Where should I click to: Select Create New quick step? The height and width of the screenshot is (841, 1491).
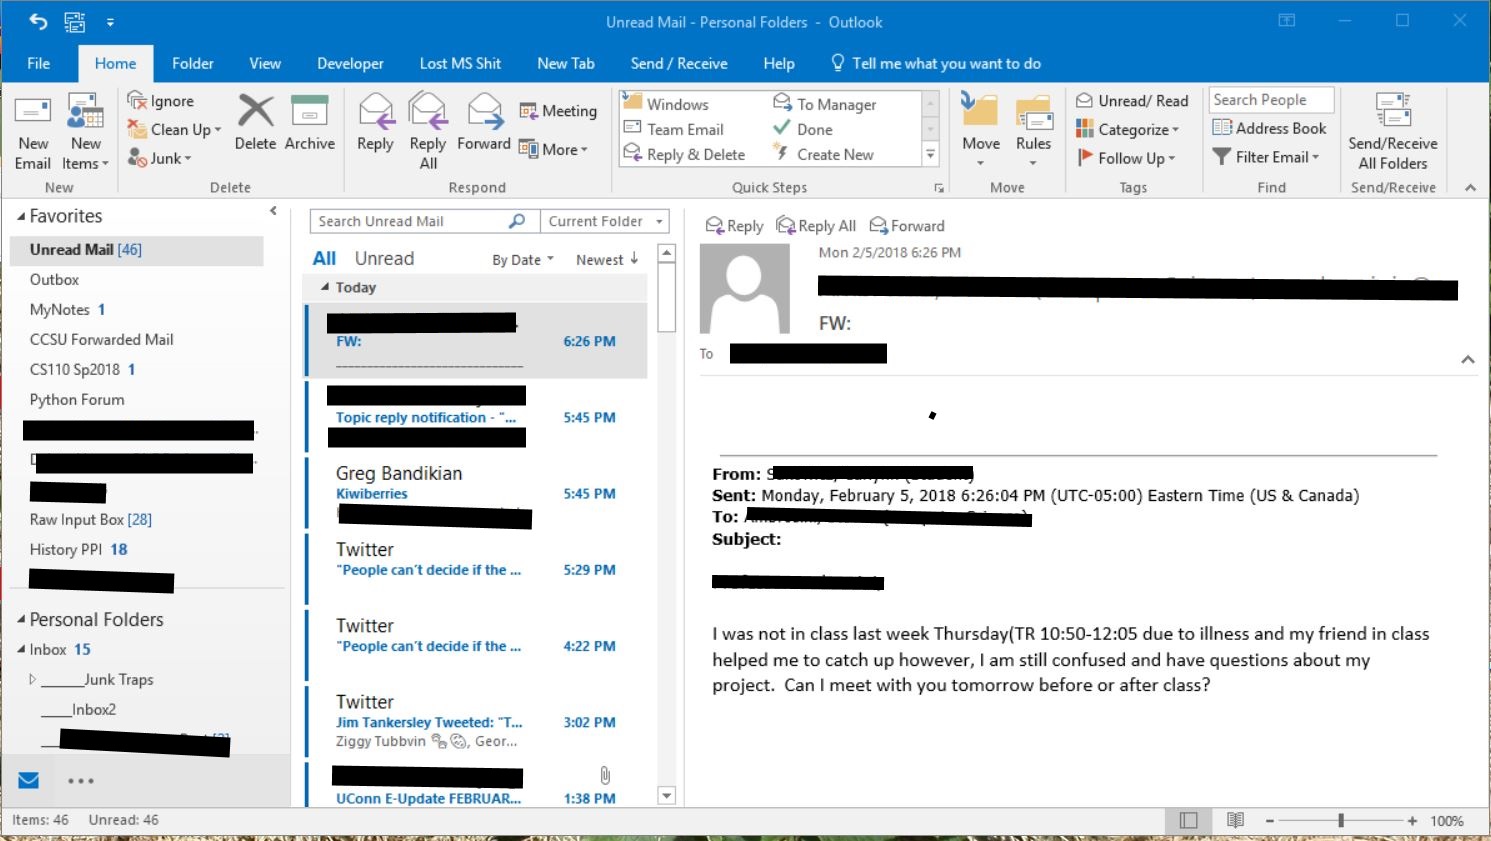coord(824,154)
